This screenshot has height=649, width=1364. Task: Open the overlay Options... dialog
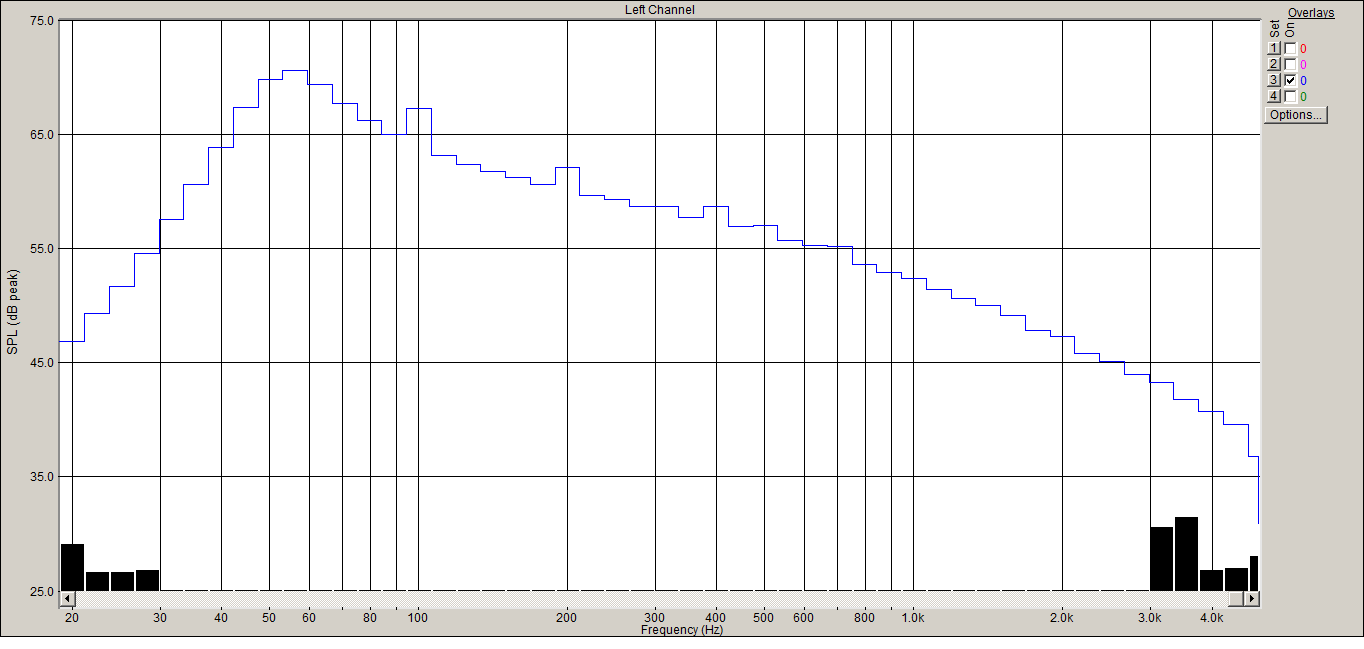(x=1295, y=115)
